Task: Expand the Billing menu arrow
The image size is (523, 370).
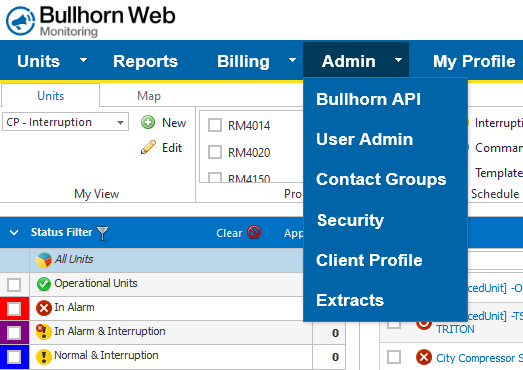Action: click(x=292, y=60)
